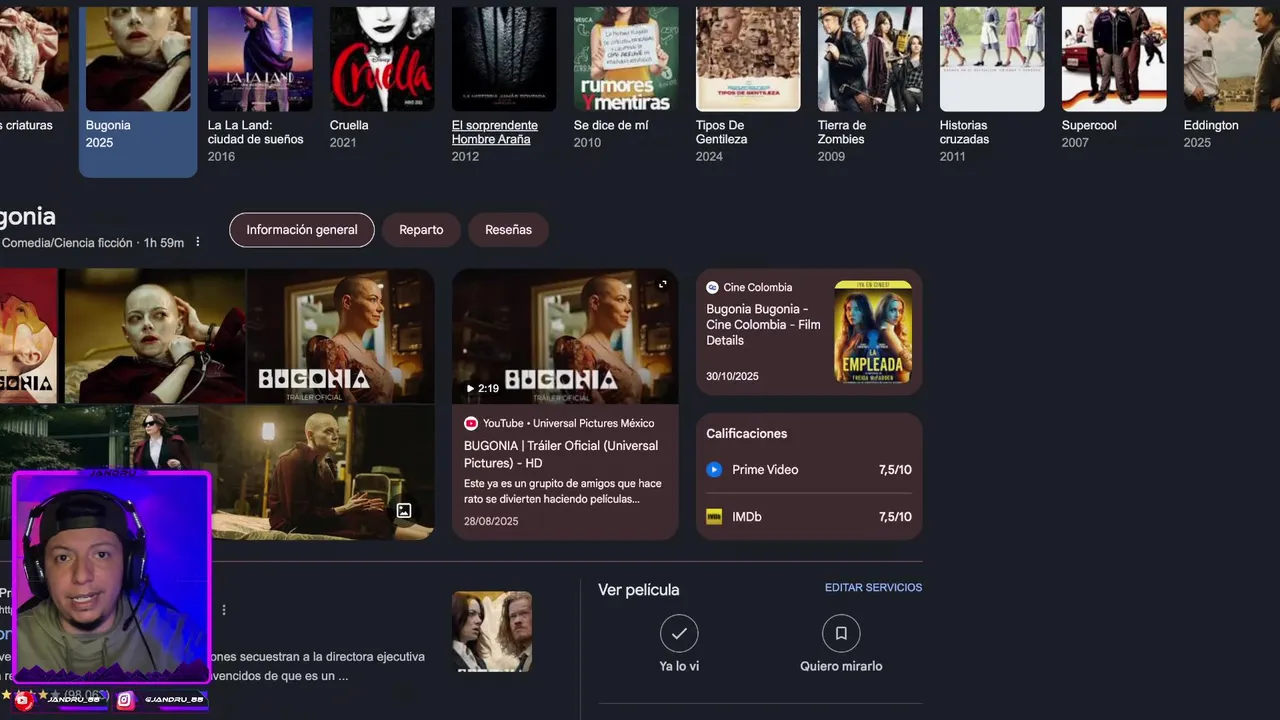Open the bald woman with stethoscope photo
1280x720 pixels.
pyautogui.click(x=155, y=336)
